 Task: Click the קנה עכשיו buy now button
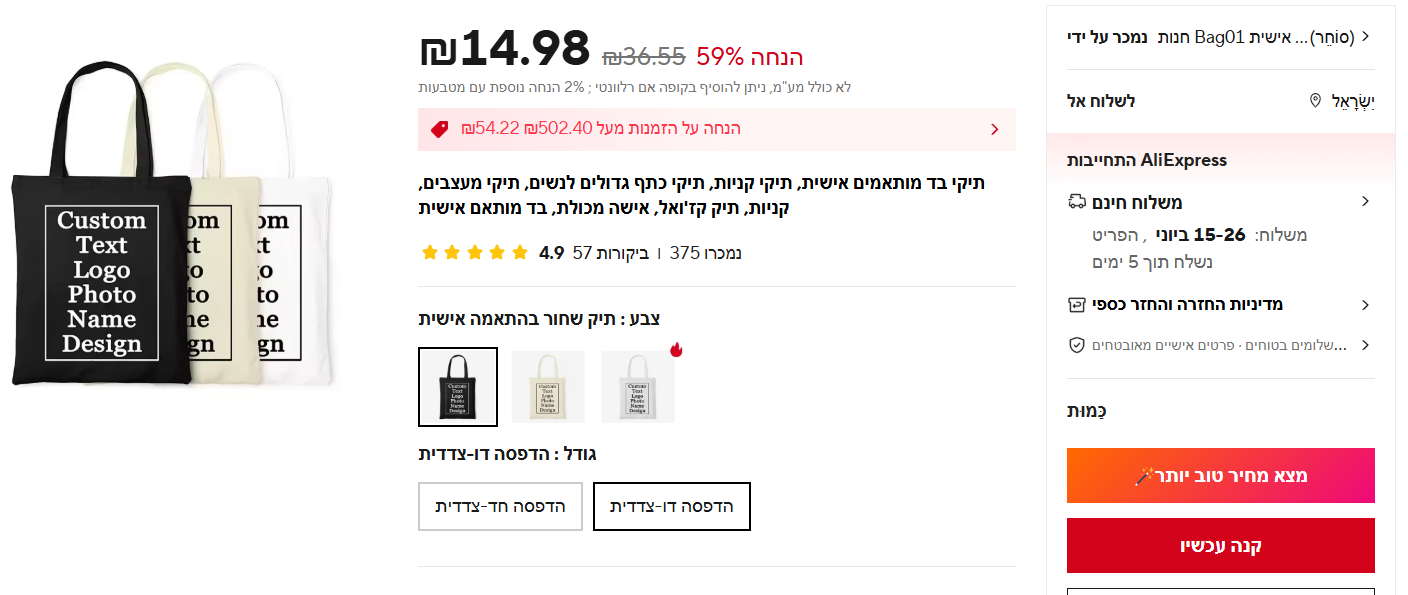1220,545
